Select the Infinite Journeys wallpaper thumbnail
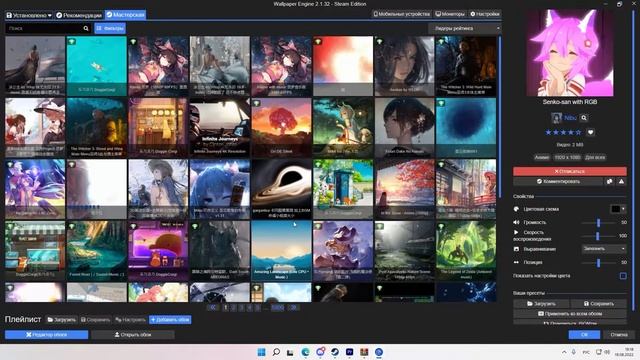640x360 pixels. 220,127
